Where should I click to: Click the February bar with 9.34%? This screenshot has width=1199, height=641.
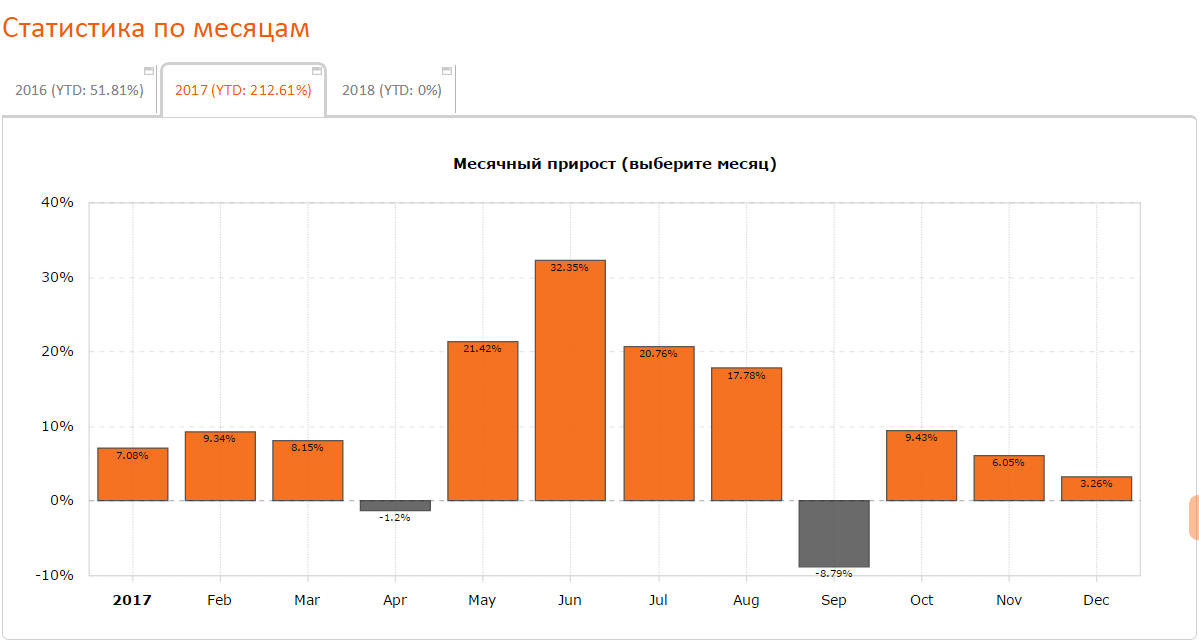[220, 467]
